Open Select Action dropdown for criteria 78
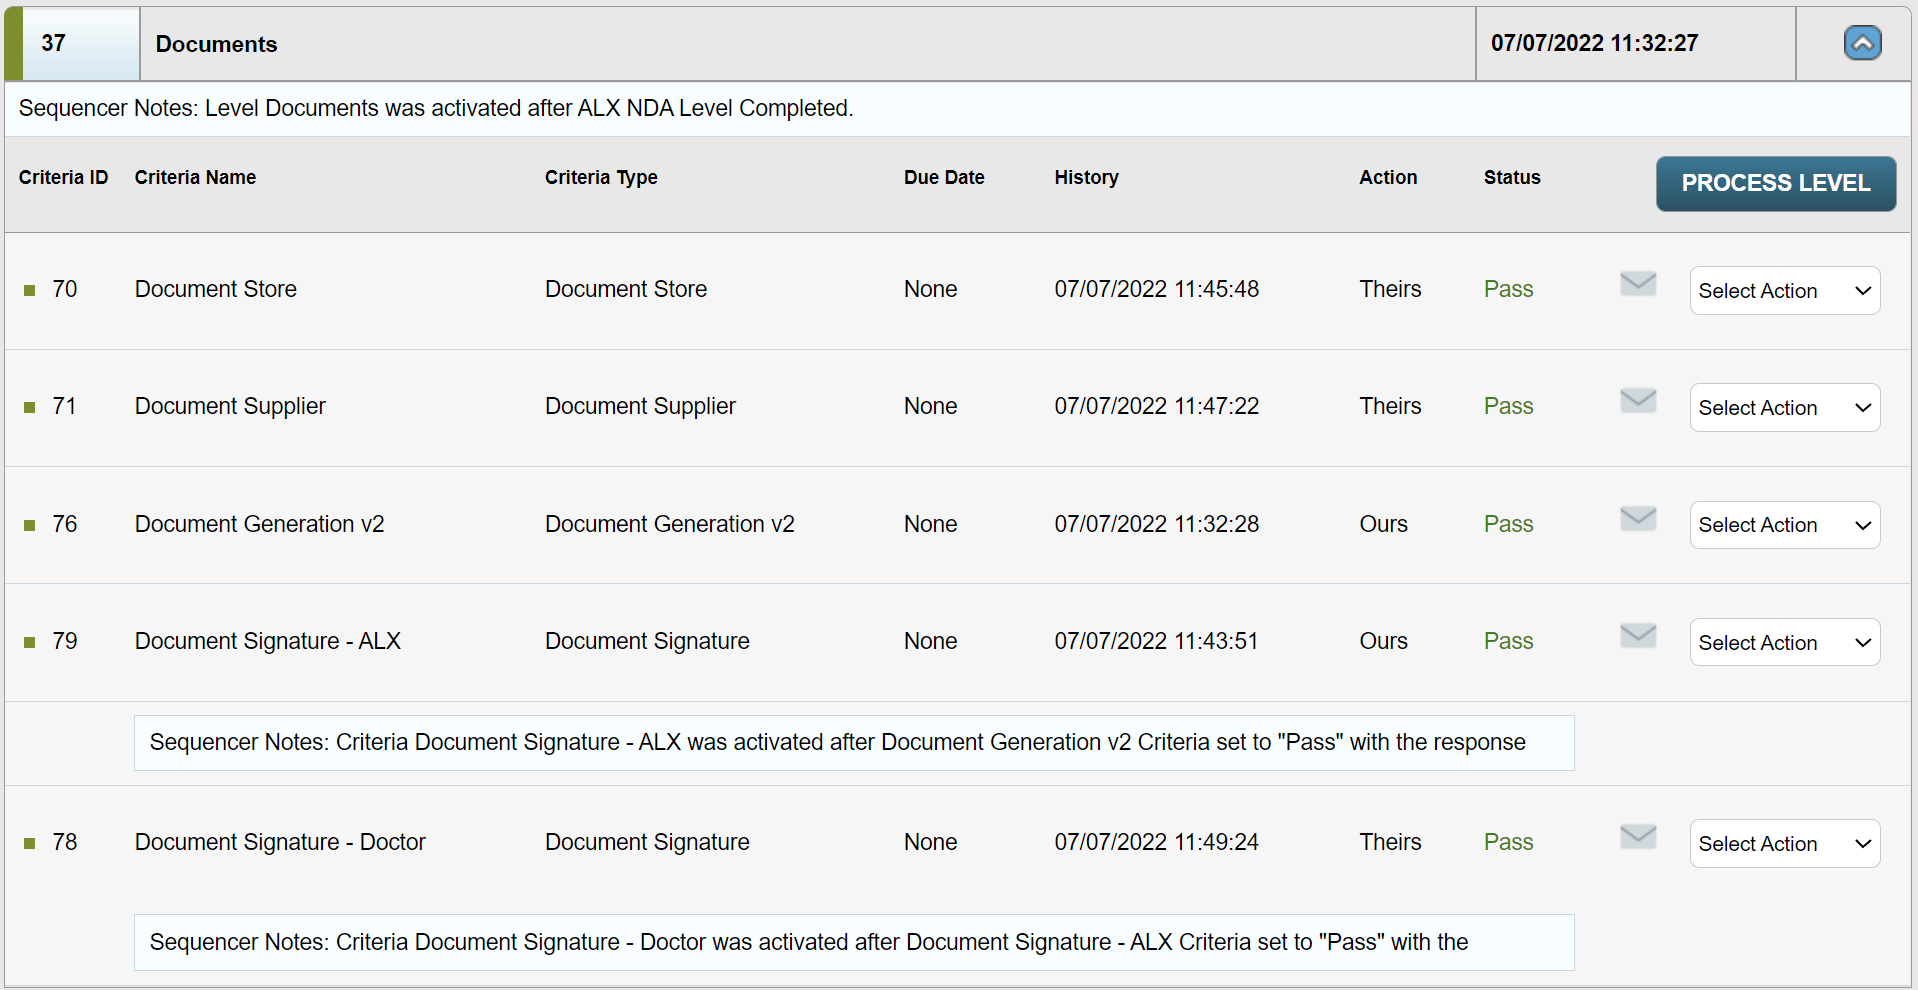Viewport: 1918px width, 990px height. click(x=1785, y=844)
